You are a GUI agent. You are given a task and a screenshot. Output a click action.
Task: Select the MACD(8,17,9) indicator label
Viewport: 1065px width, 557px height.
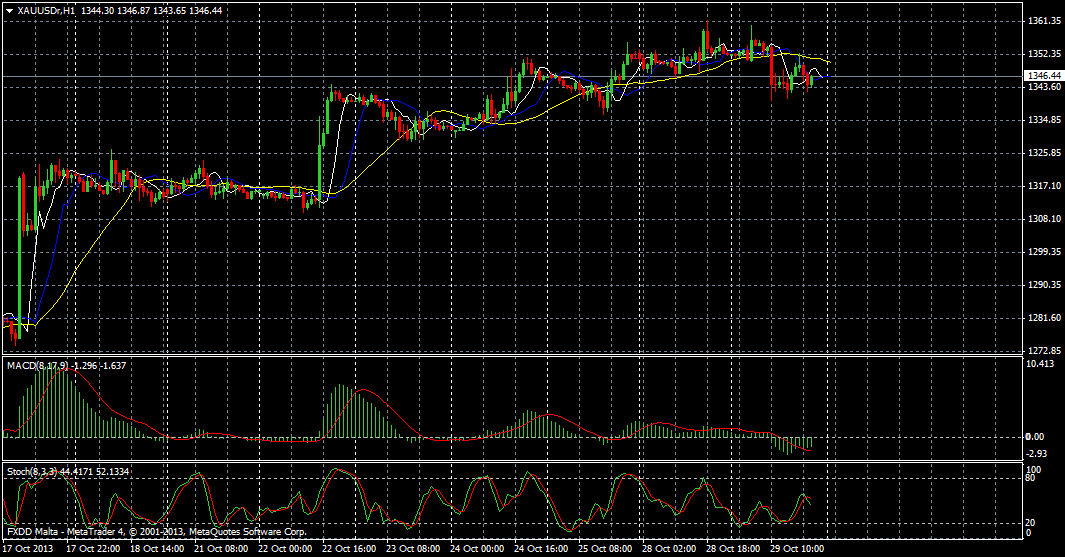(x=38, y=366)
